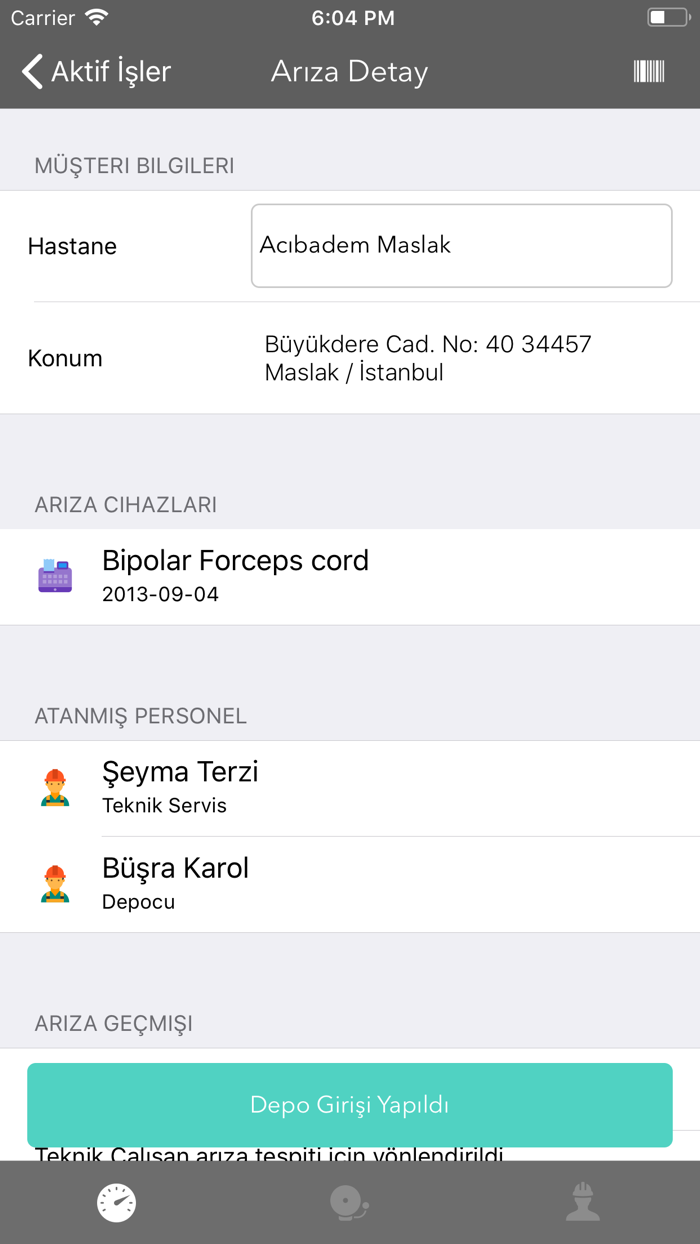Select the worker personnel icon
Screen dimensions: 700x1244
583,1202
